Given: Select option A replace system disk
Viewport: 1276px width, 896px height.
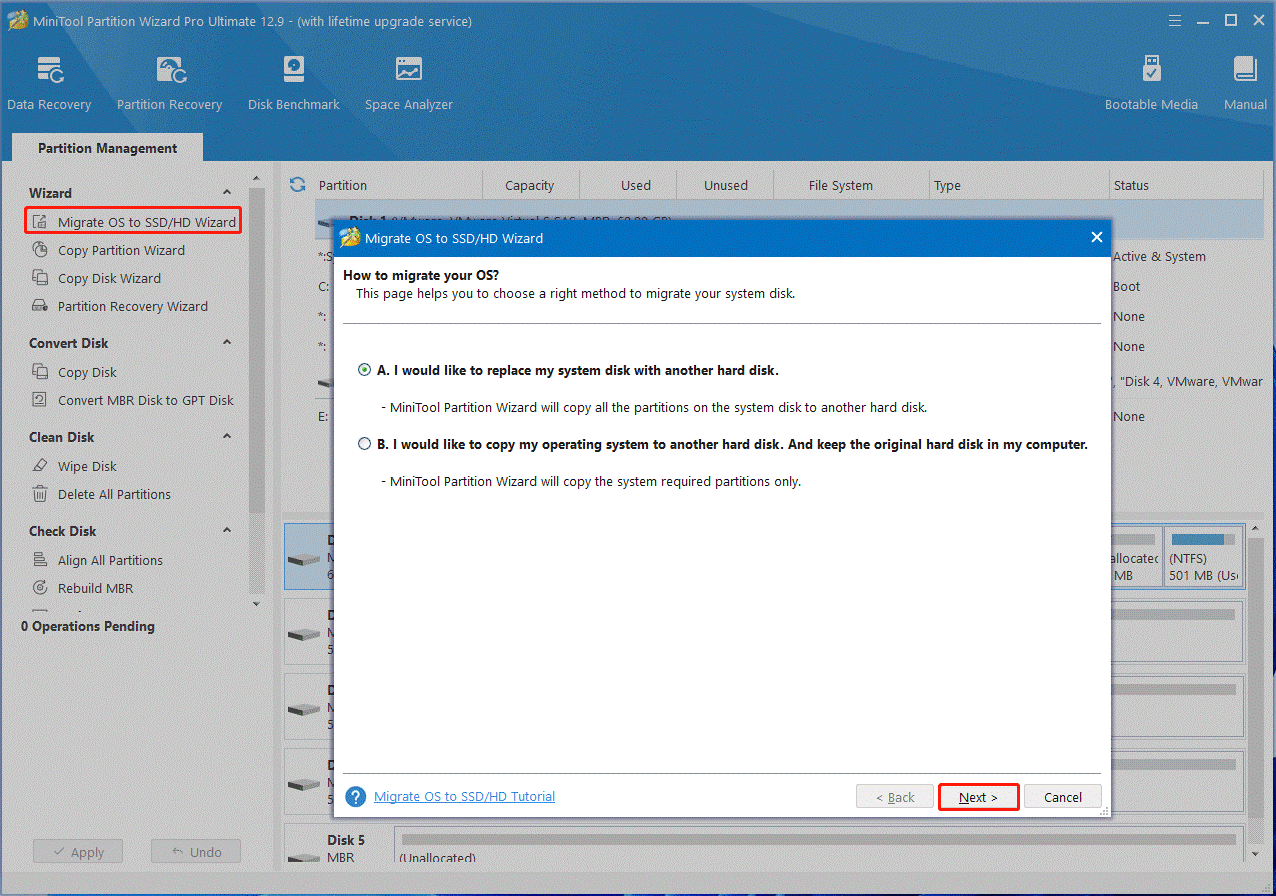Looking at the screenshot, I should click(364, 370).
